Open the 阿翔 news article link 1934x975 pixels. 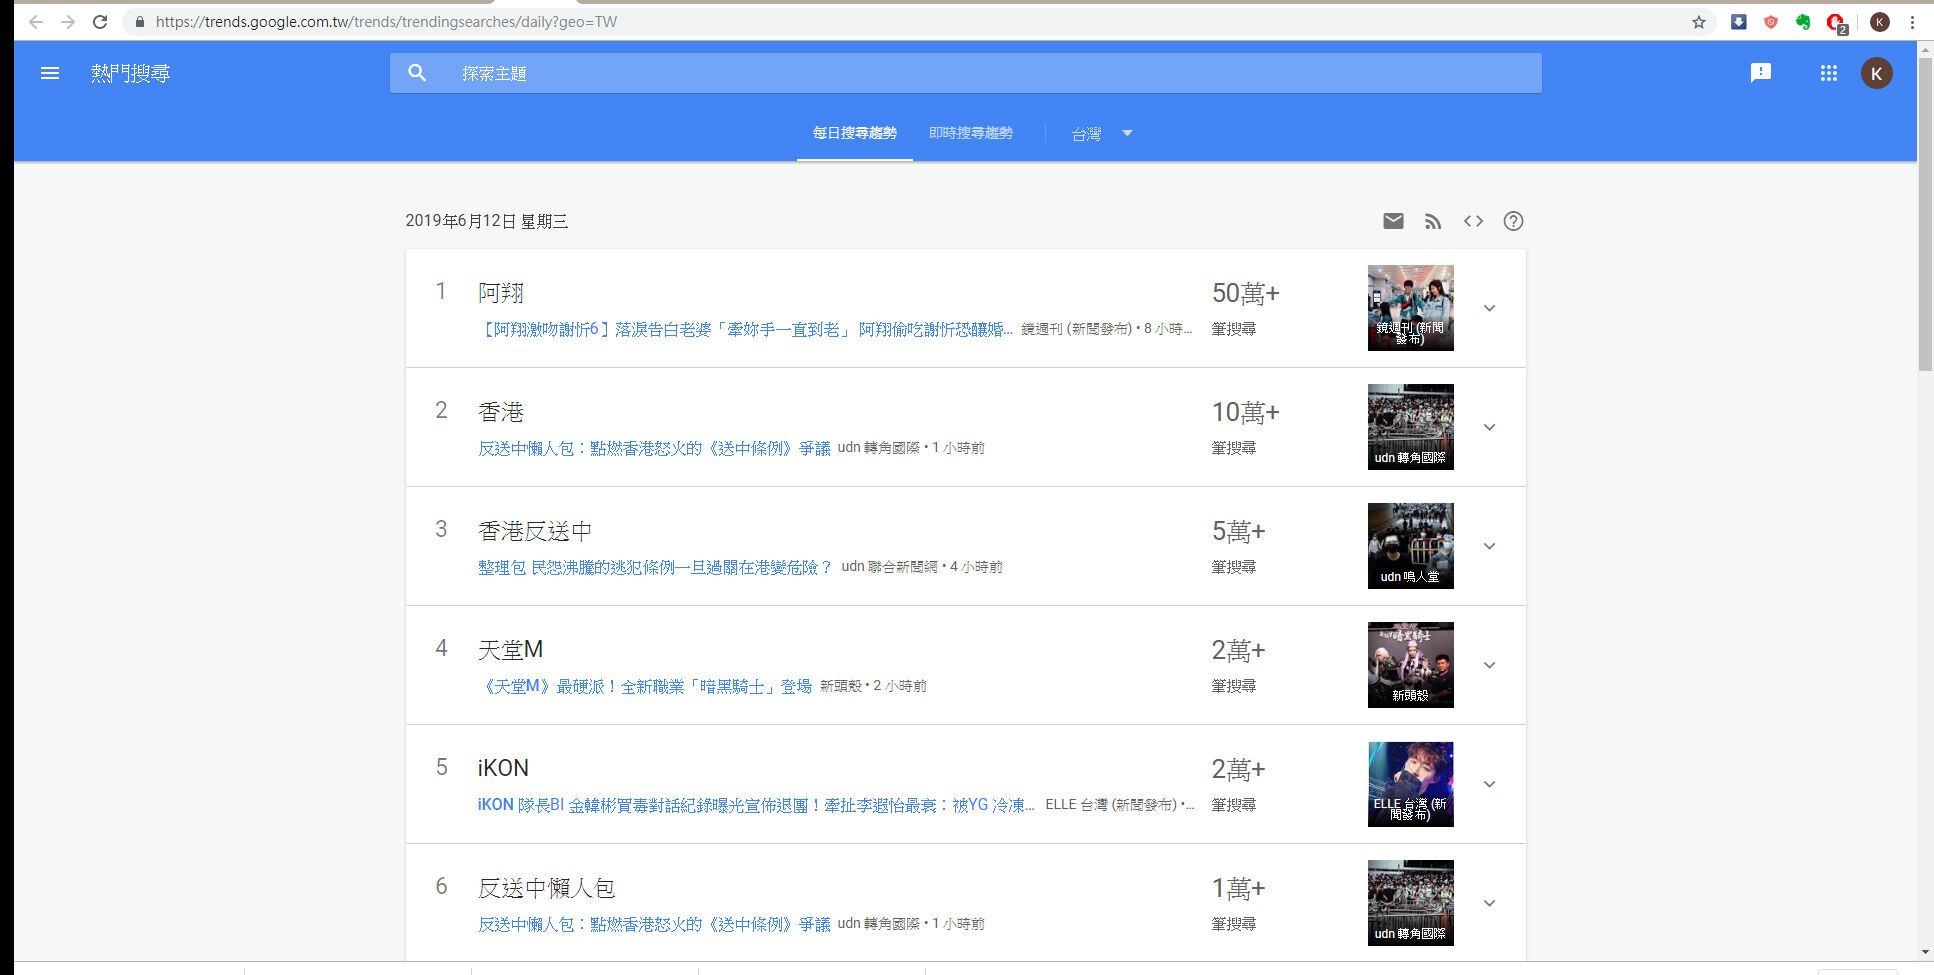745,329
